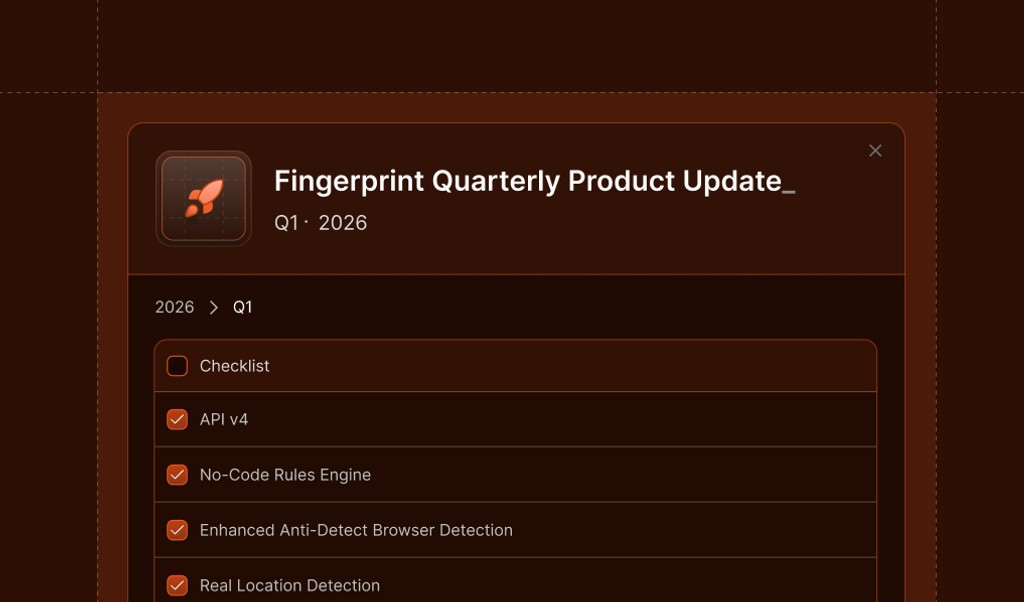Click the No-Code Rules Engine row

click(x=286, y=475)
